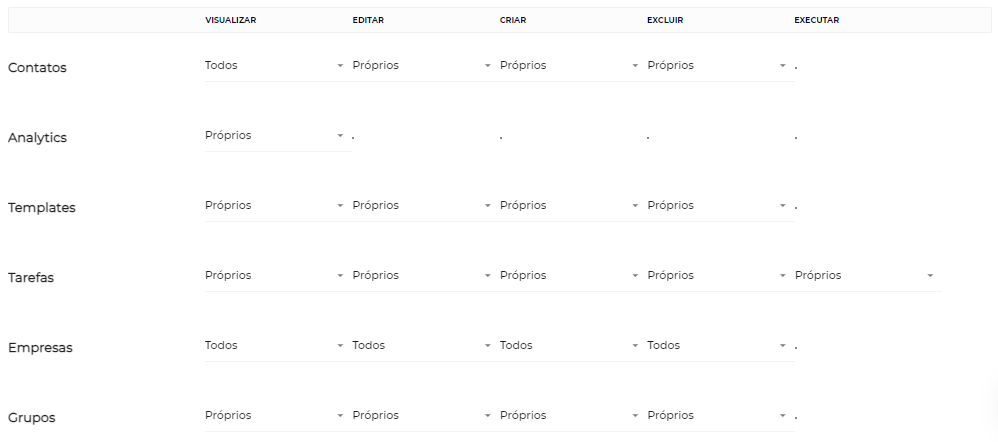
Task: Open the Templates Editar permission dropdown
Action: (422, 206)
